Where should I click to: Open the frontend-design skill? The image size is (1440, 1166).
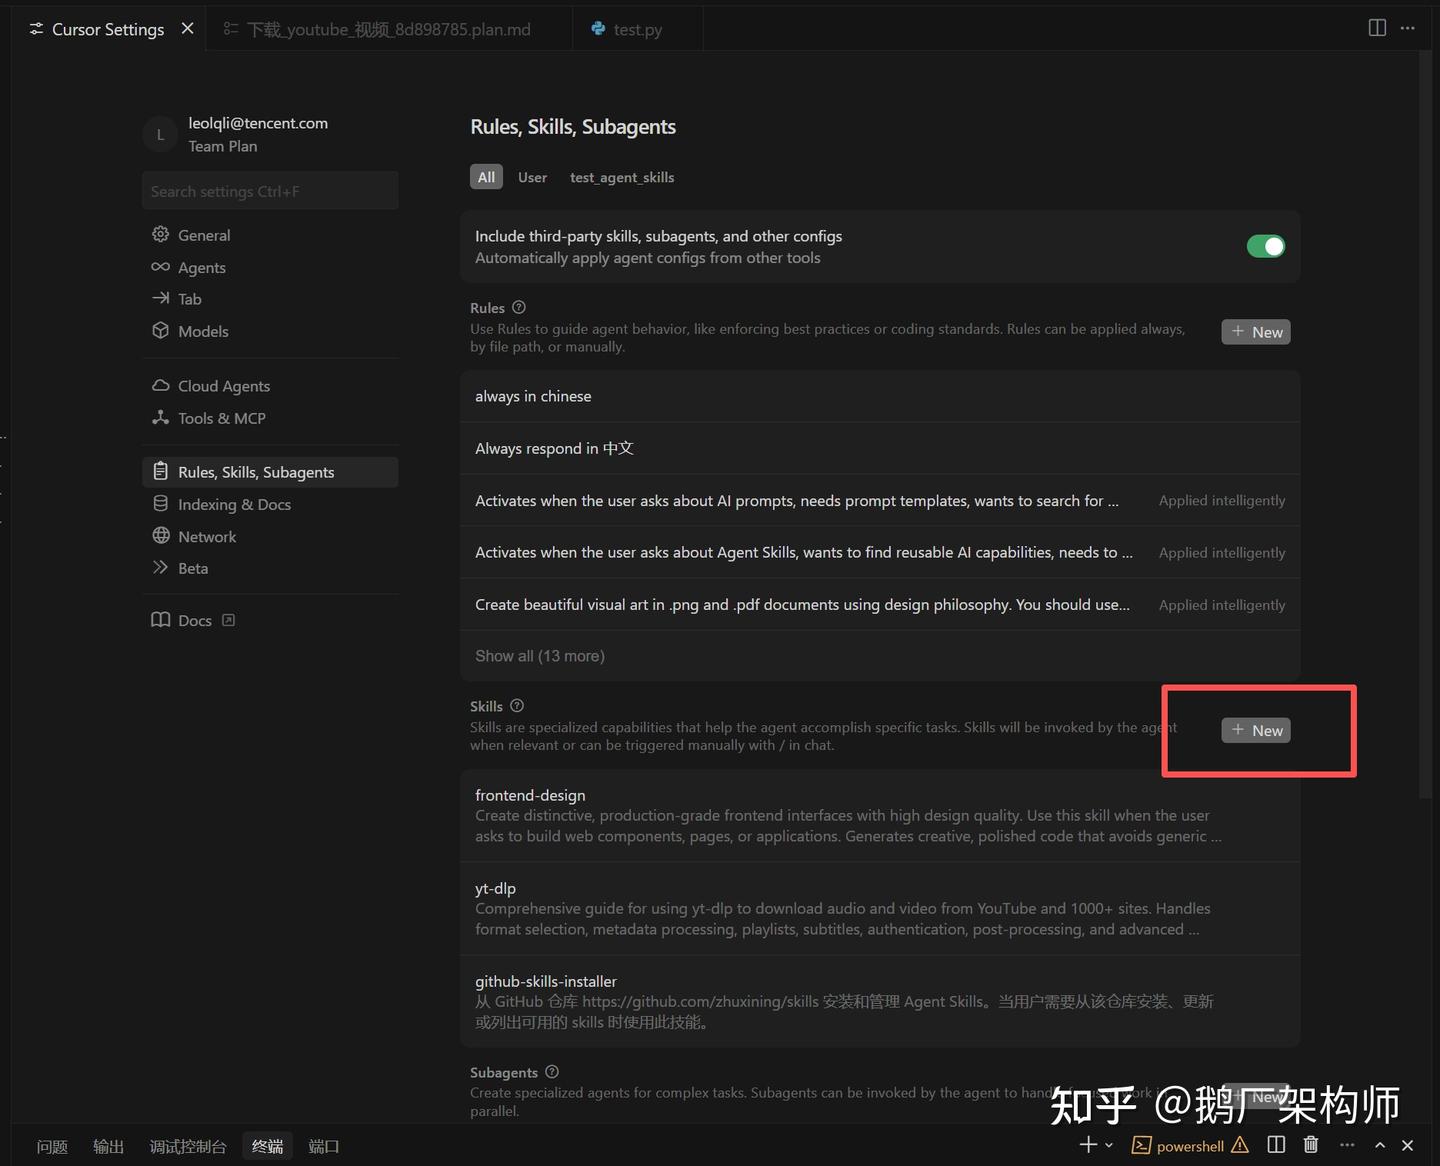[880, 816]
